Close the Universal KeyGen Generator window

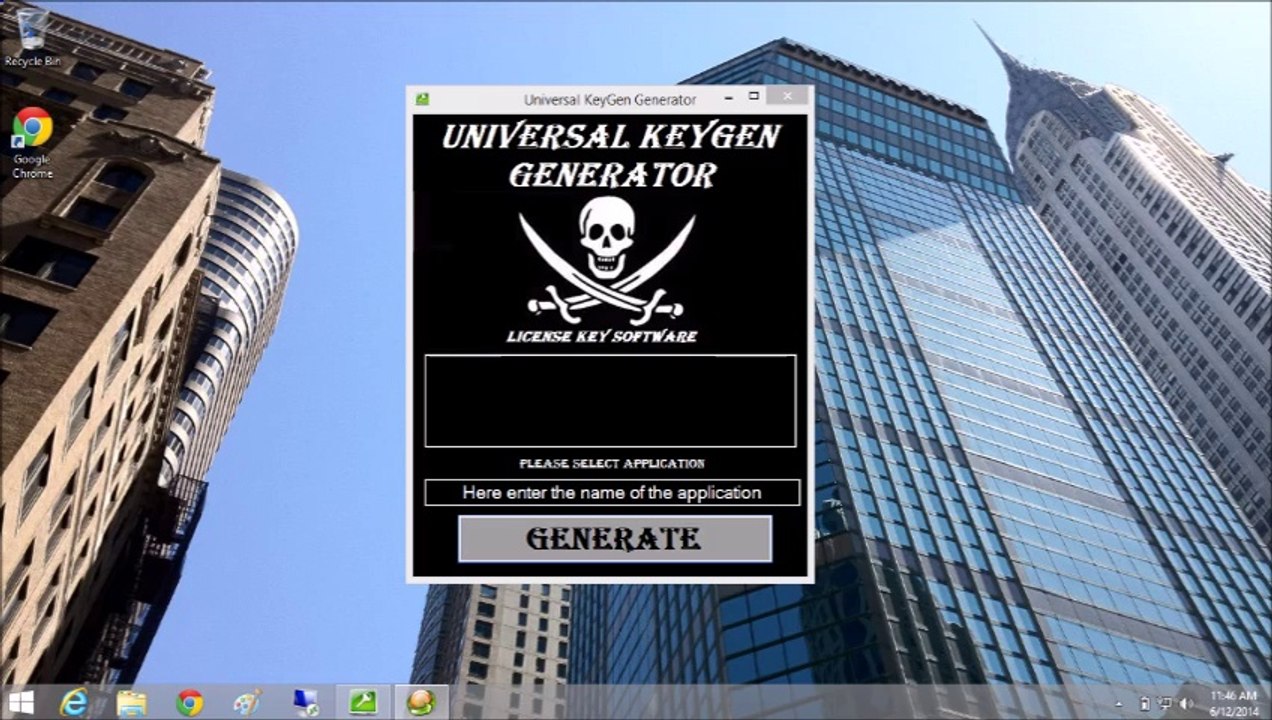(x=788, y=97)
